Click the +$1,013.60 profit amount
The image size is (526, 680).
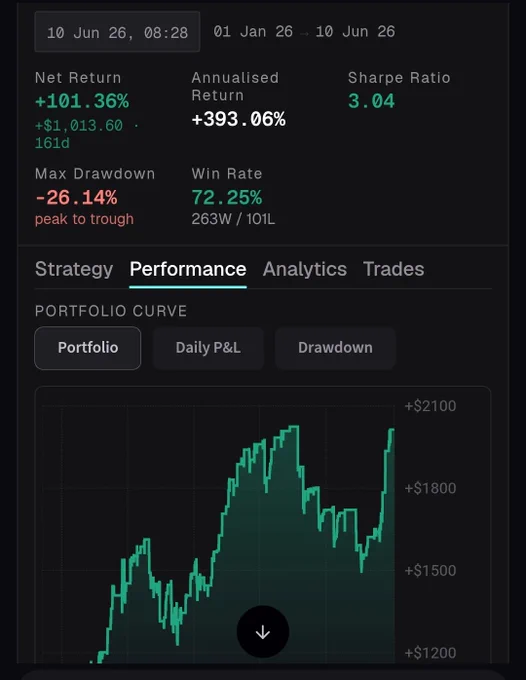79,126
